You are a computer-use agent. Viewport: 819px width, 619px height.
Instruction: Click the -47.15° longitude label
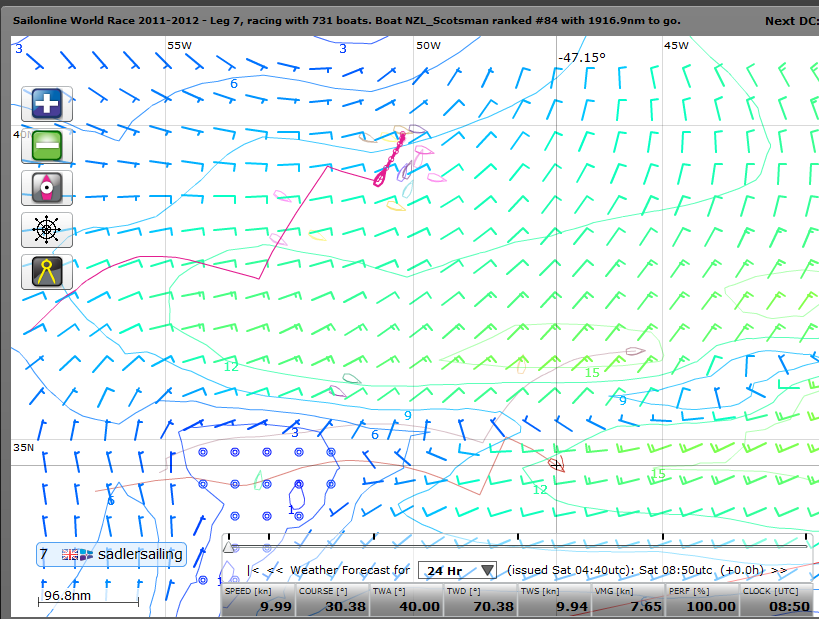pyautogui.click(x=581, y=57)
